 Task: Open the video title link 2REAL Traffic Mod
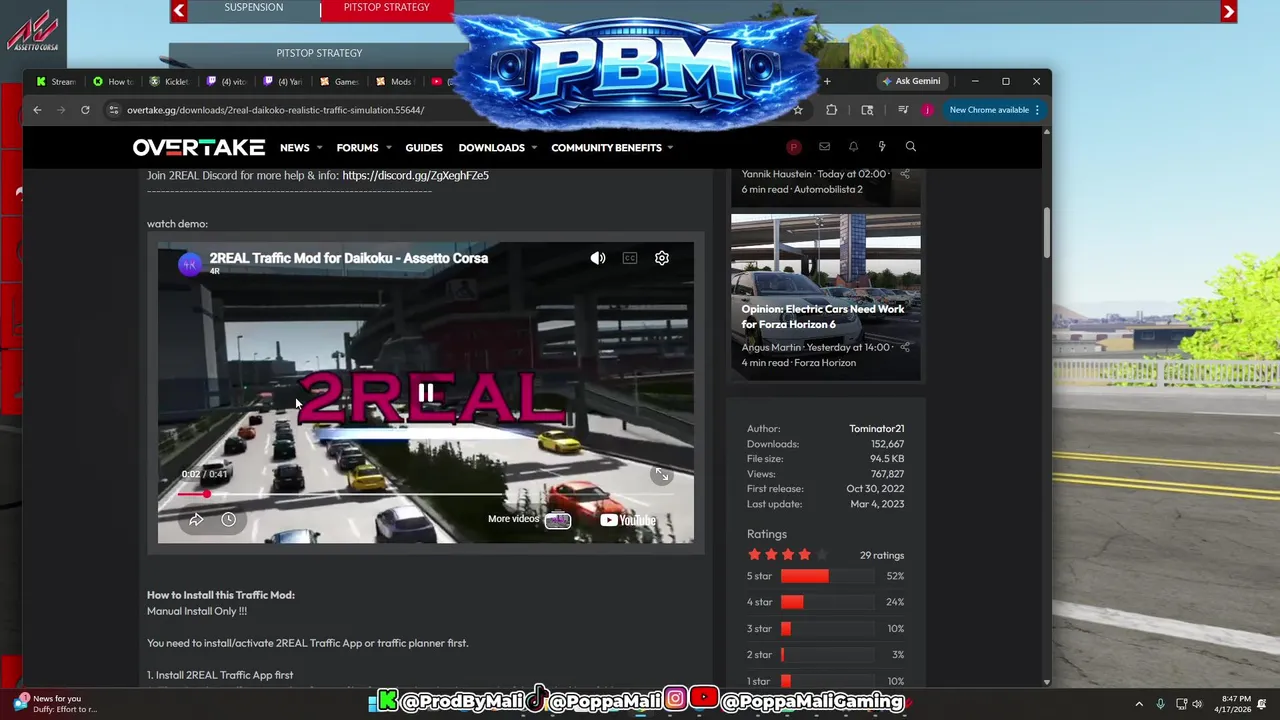(349, 258)
